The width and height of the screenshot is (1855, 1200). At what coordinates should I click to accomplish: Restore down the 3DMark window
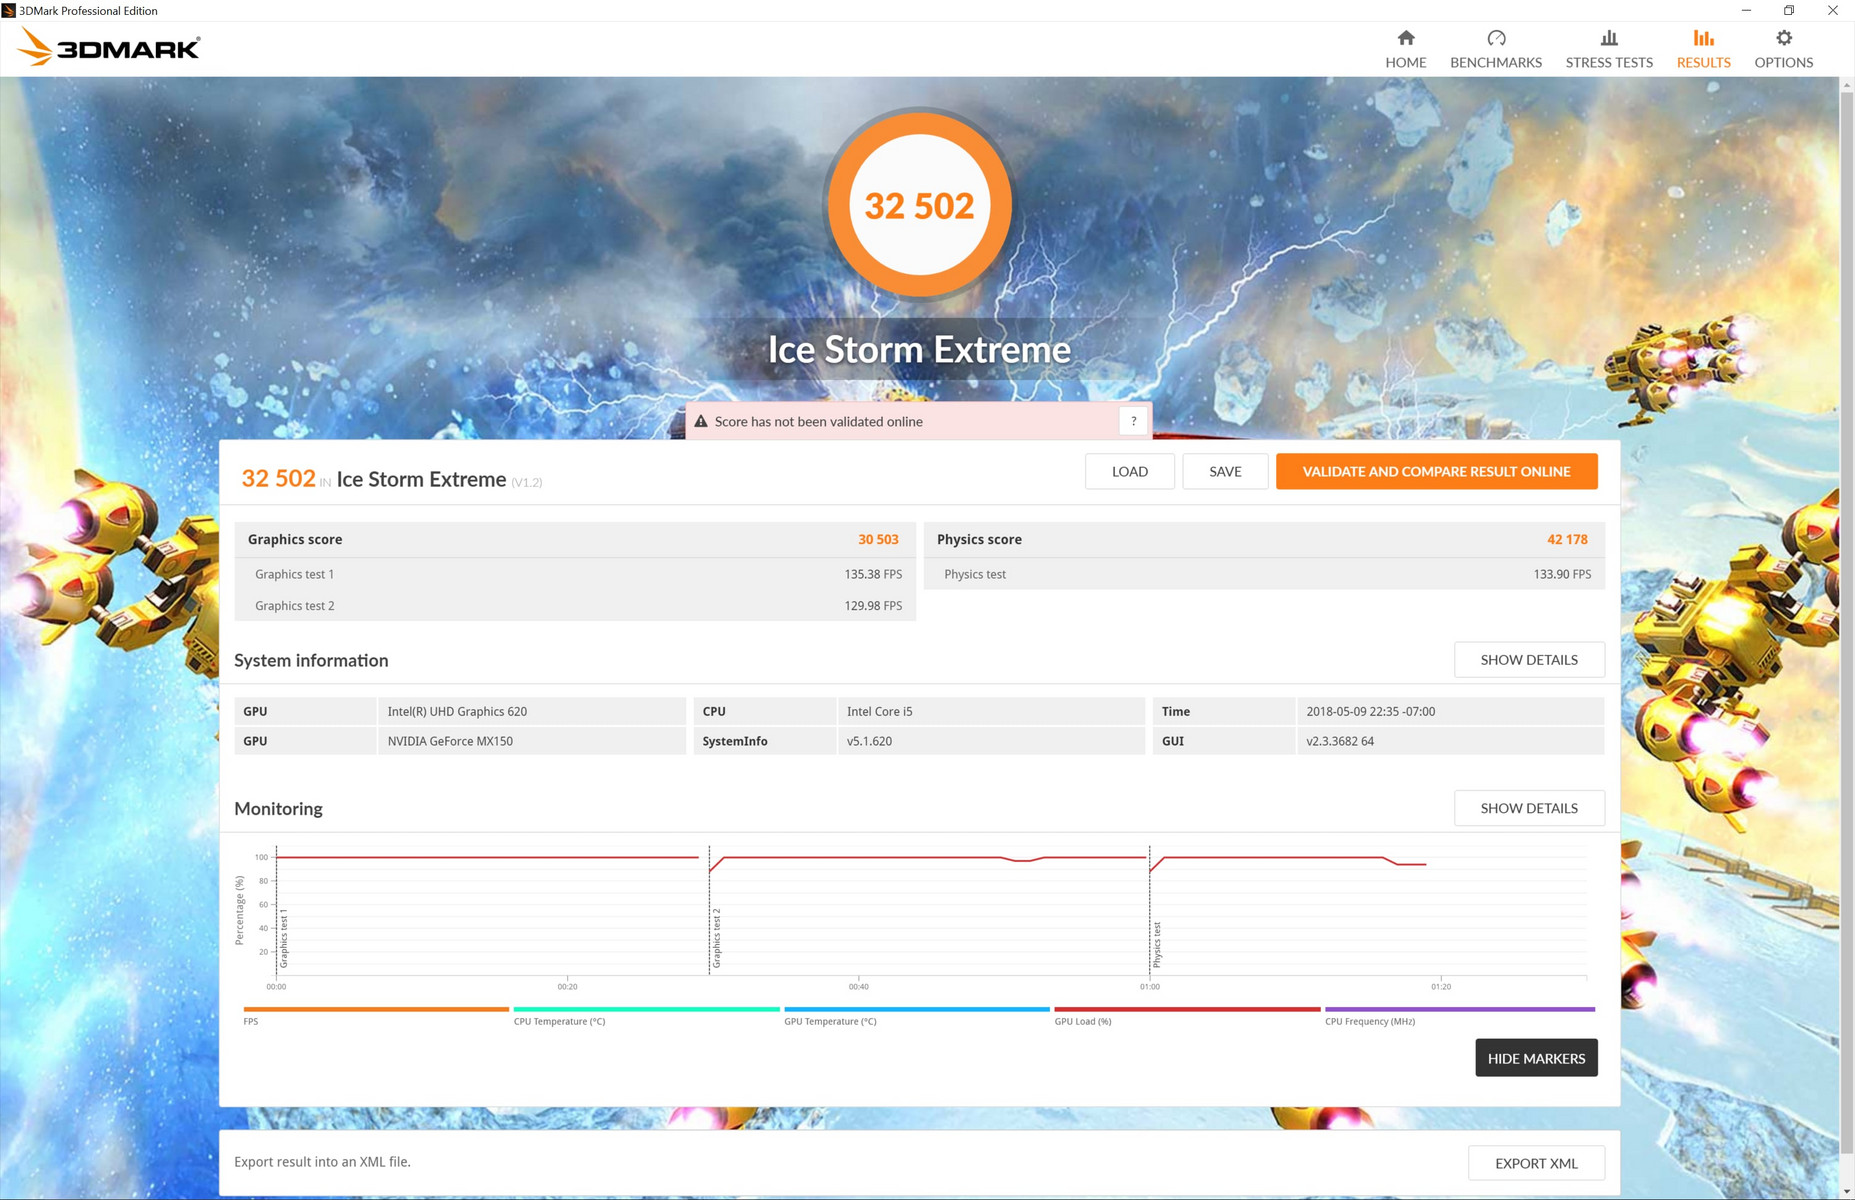tap(1789, 10)
